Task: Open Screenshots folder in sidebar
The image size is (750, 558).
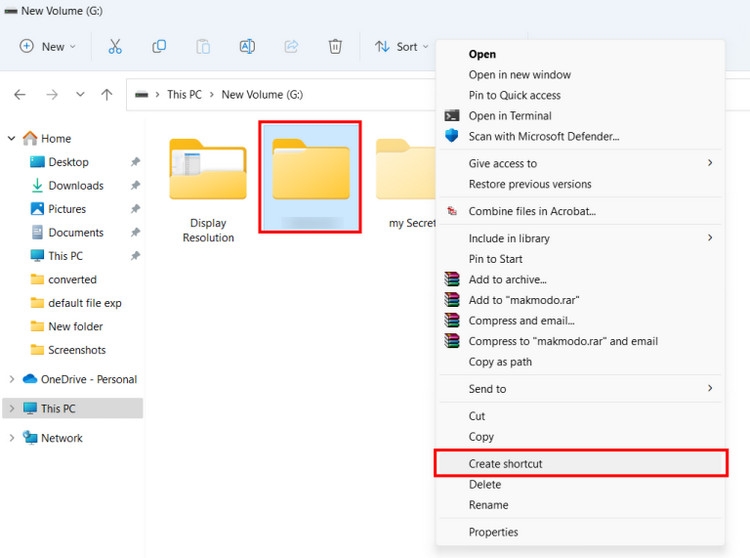Action: (68, 350)
